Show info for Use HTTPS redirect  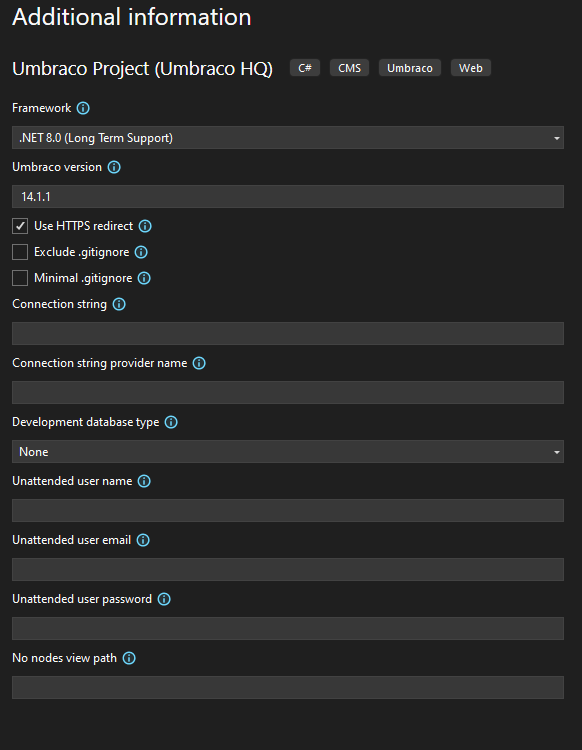(x=145, y=226)
